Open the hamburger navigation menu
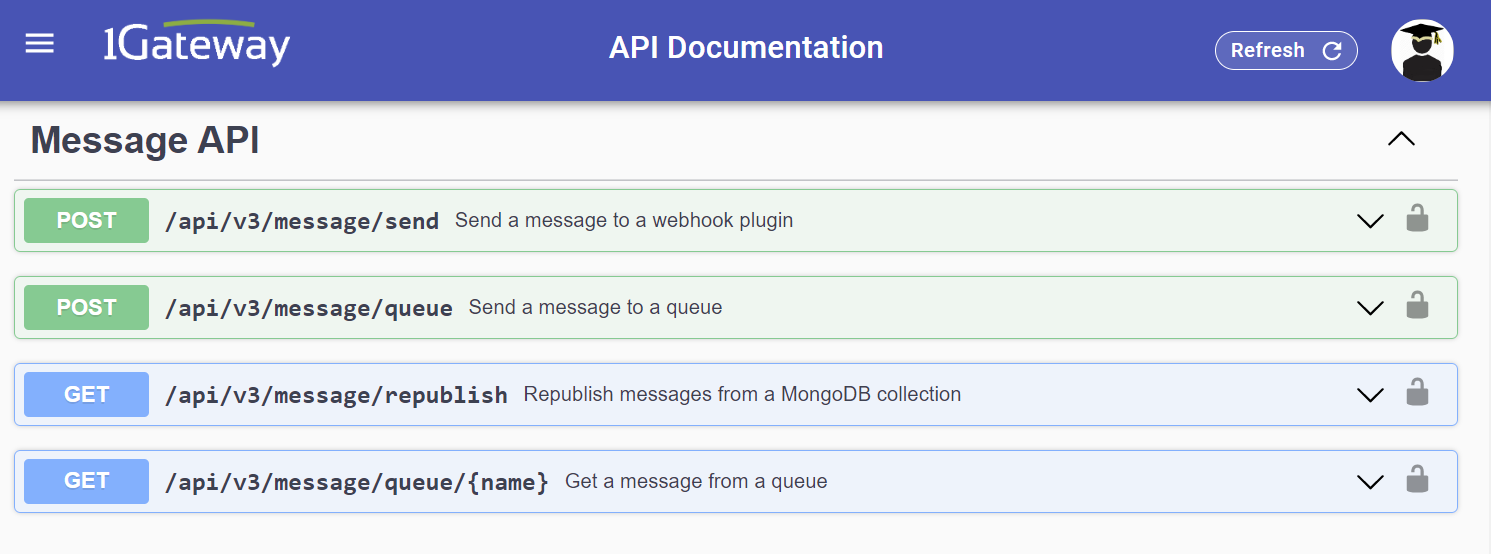1491x554 pixels. pyautogui.click(x=40, y=44)
